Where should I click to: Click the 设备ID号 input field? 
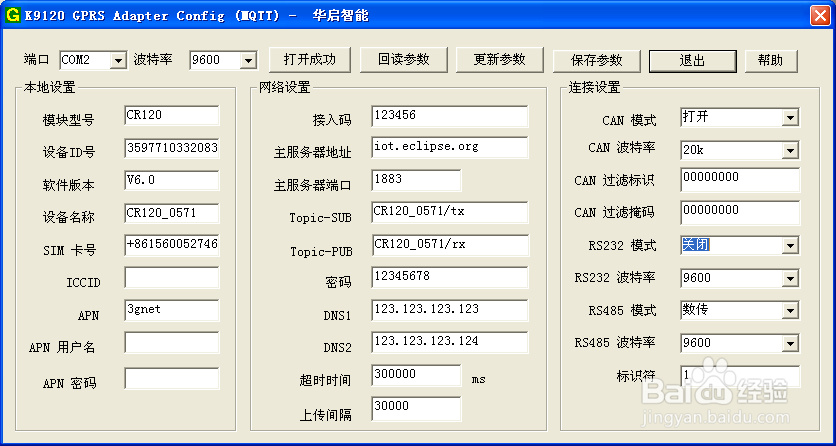coord(172,149)
